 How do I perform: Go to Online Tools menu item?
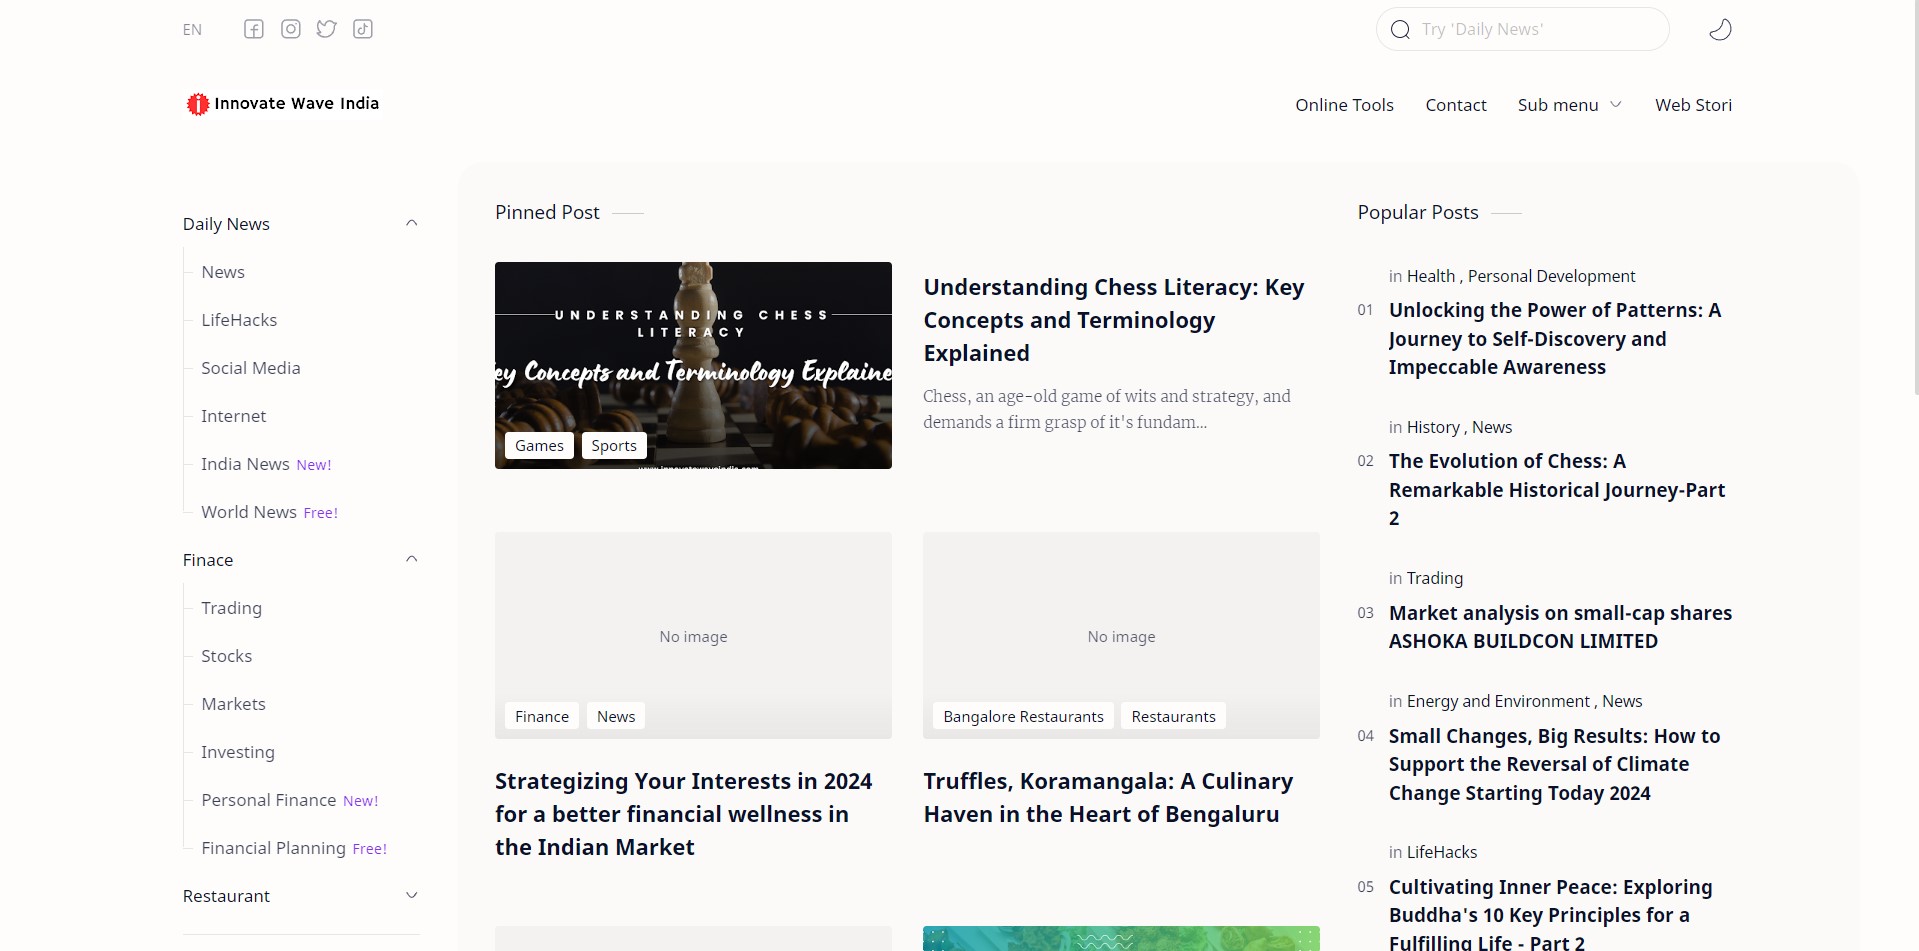[x=1344, y=105]
